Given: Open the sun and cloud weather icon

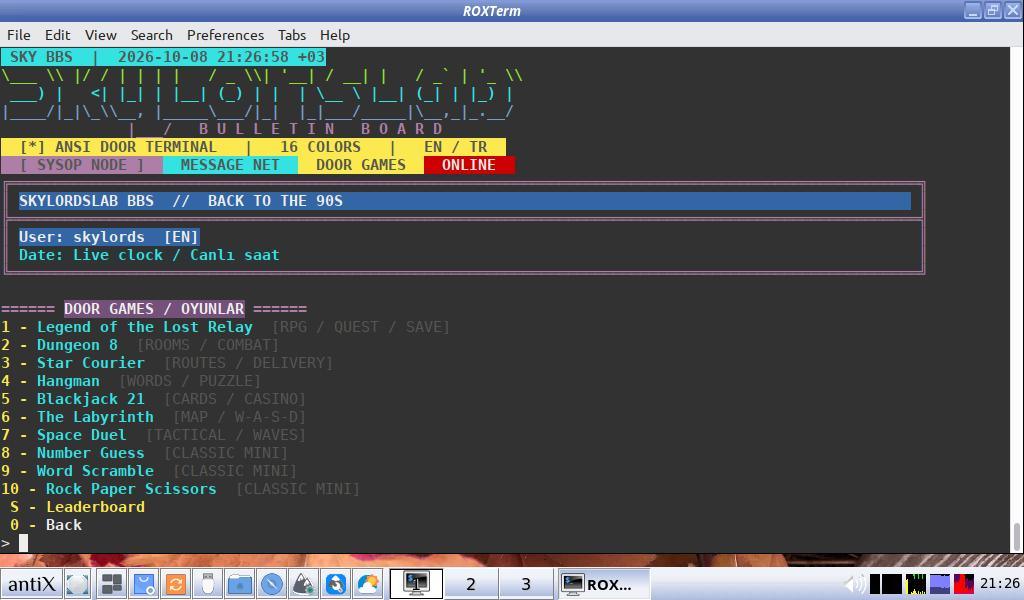Looking at the screenshot, I should point(368,584).
